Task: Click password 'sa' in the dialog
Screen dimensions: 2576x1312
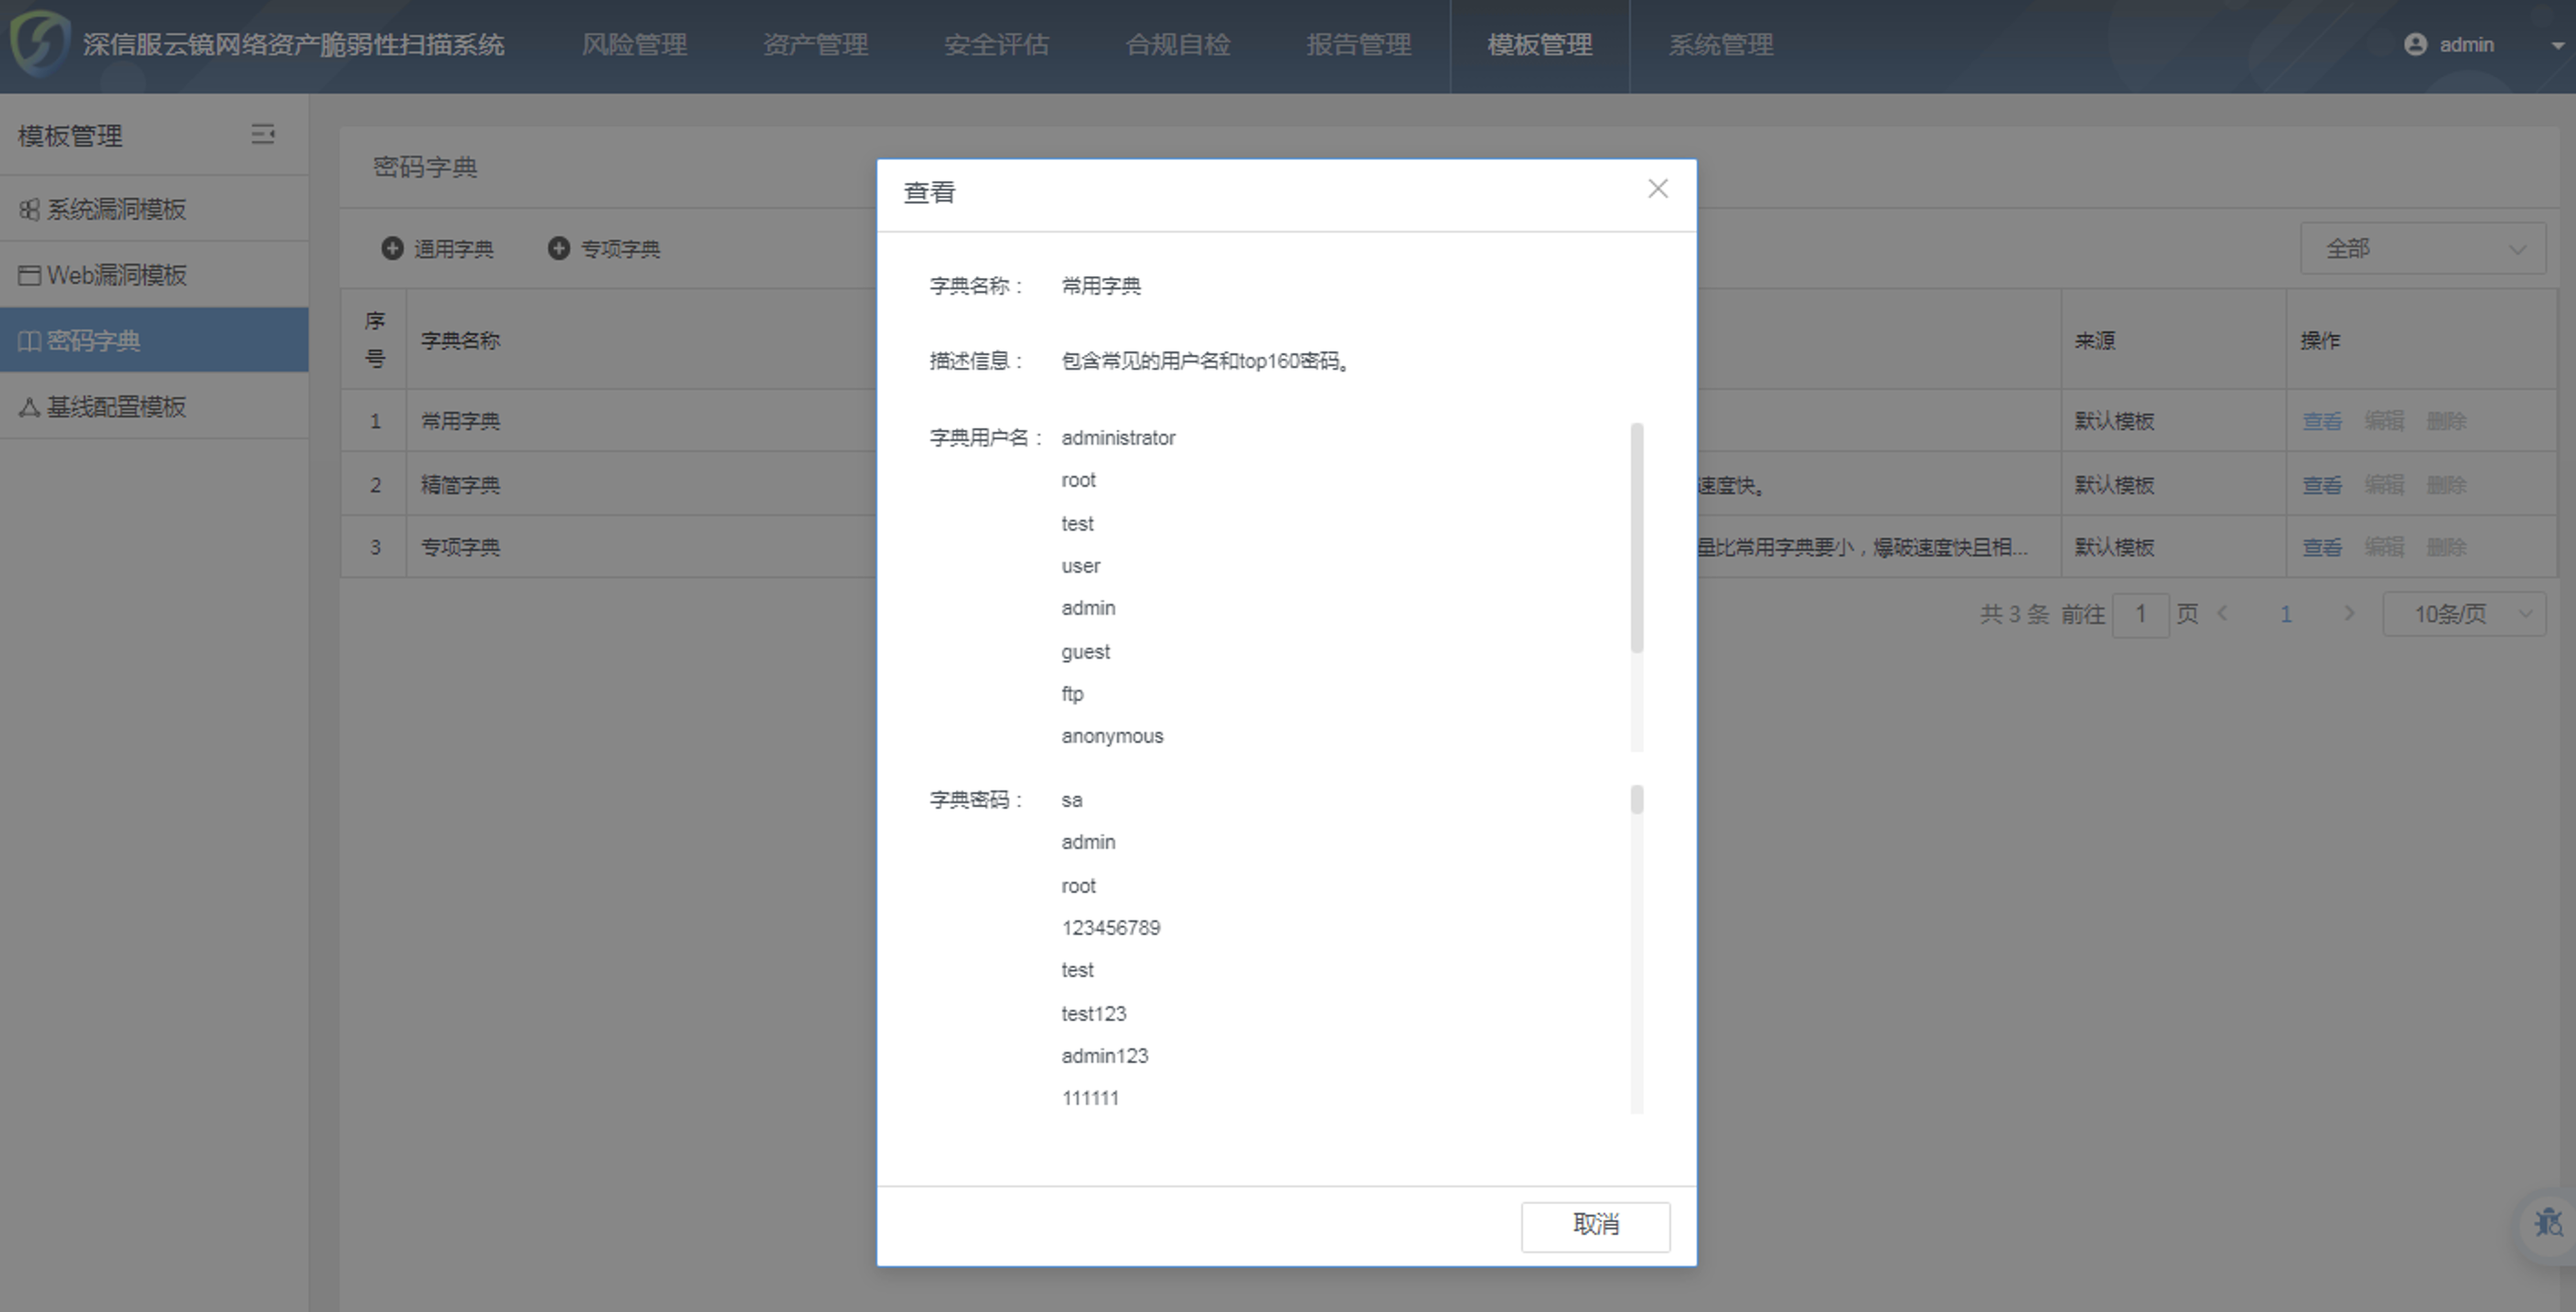Action: [1071, 800]
